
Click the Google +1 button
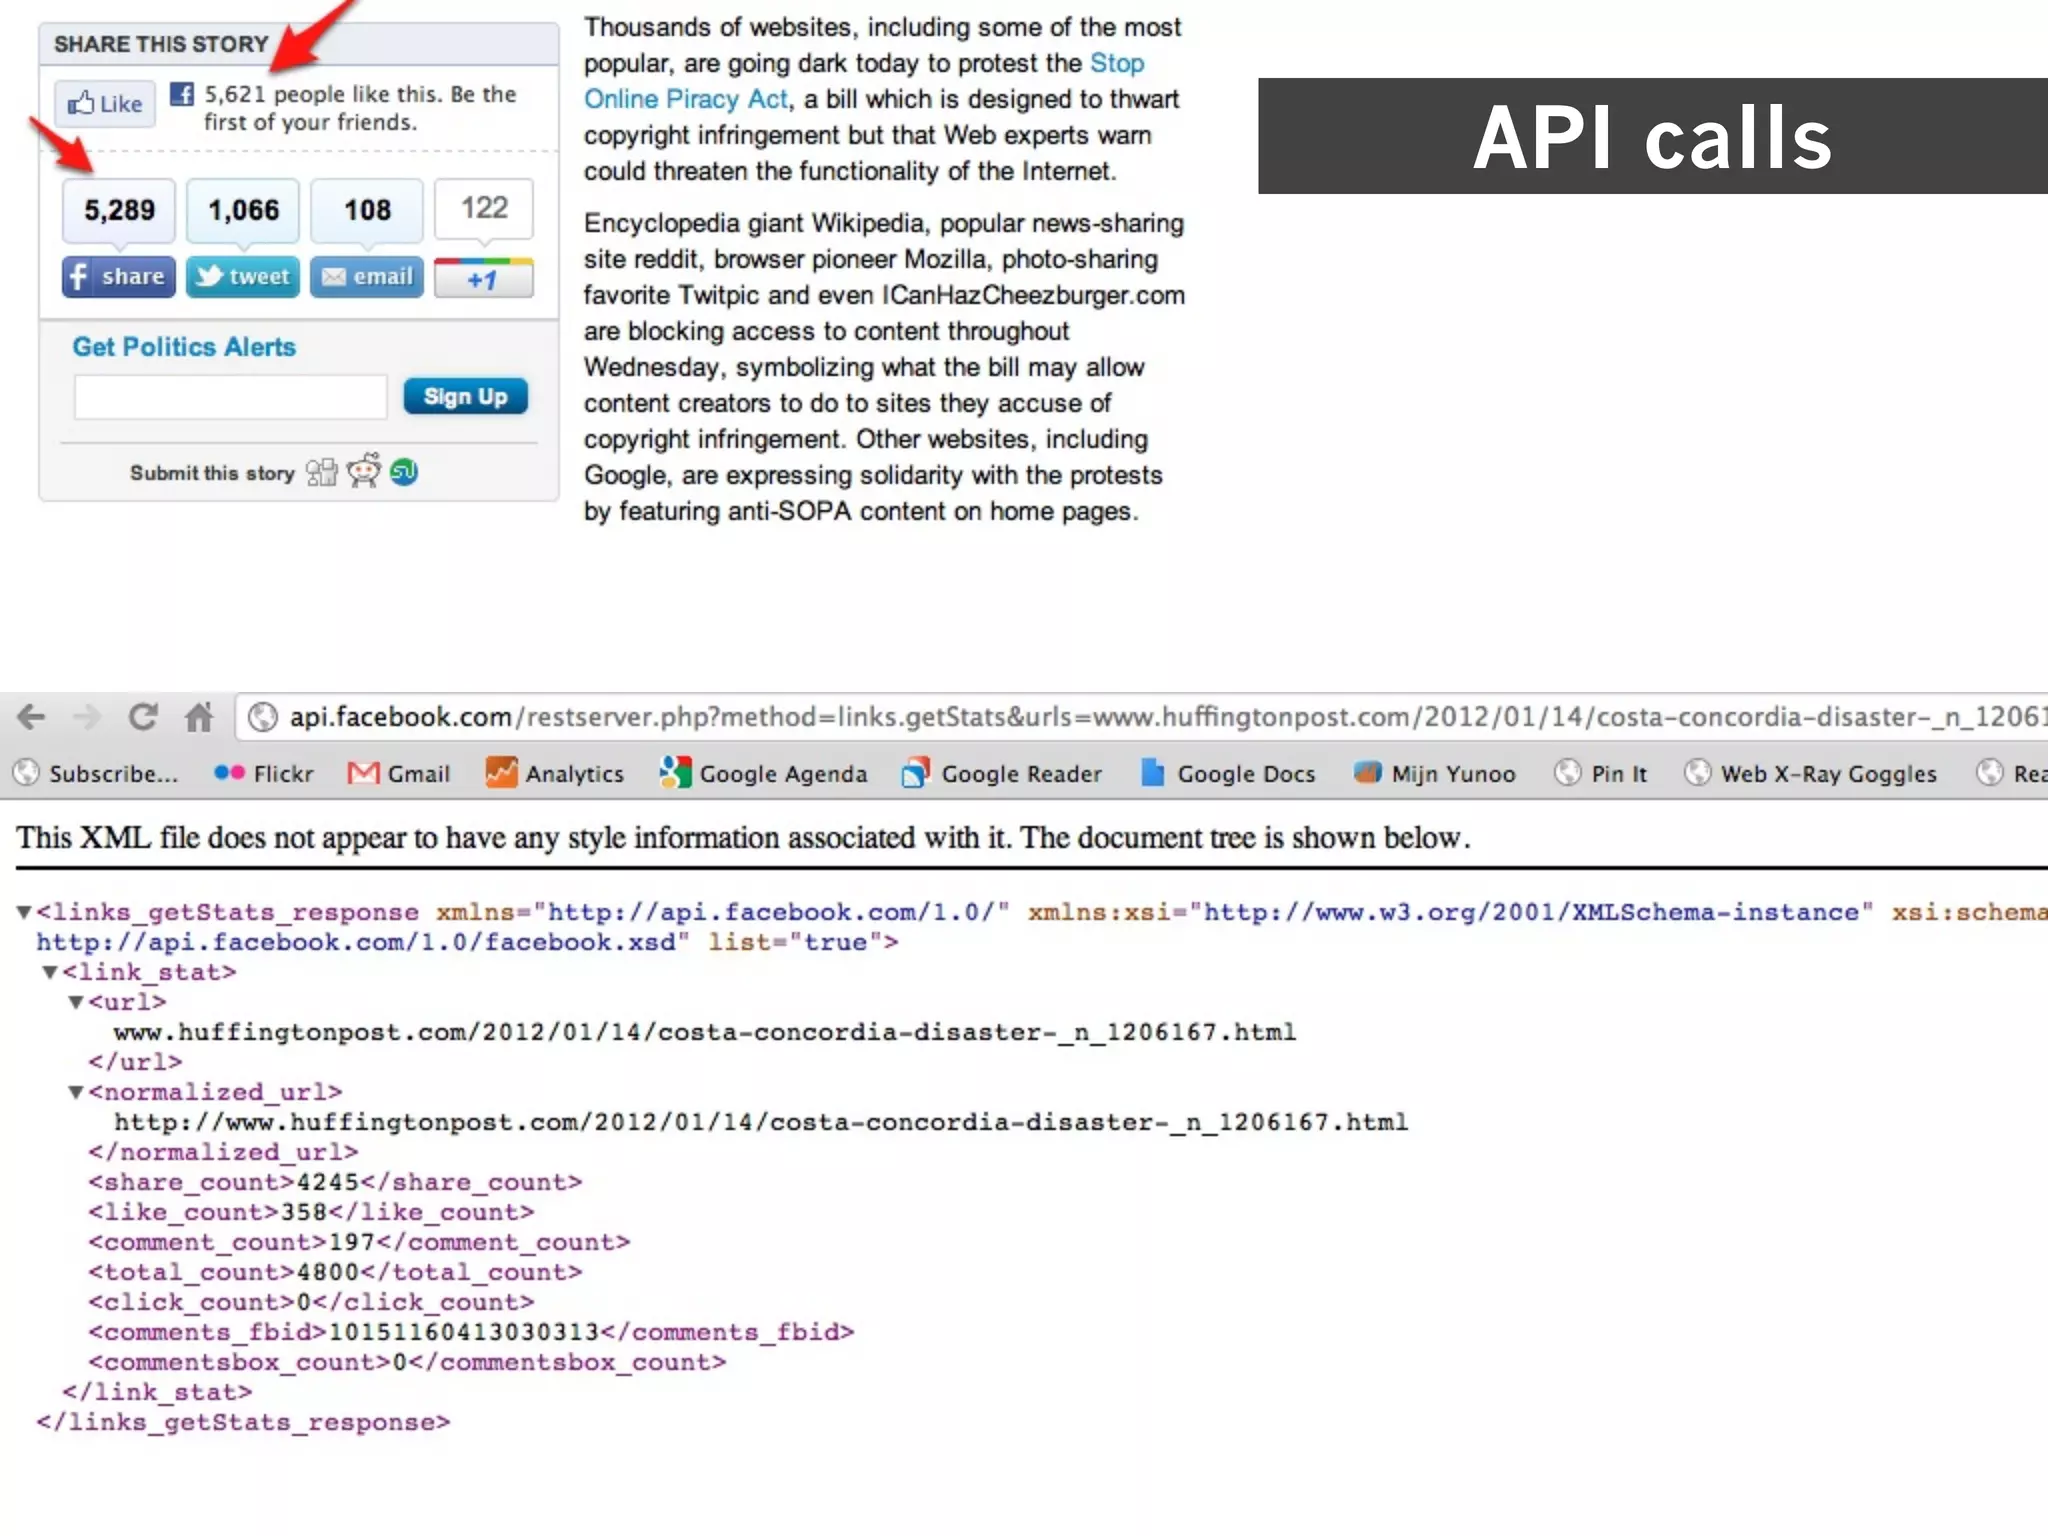point(484,277)
